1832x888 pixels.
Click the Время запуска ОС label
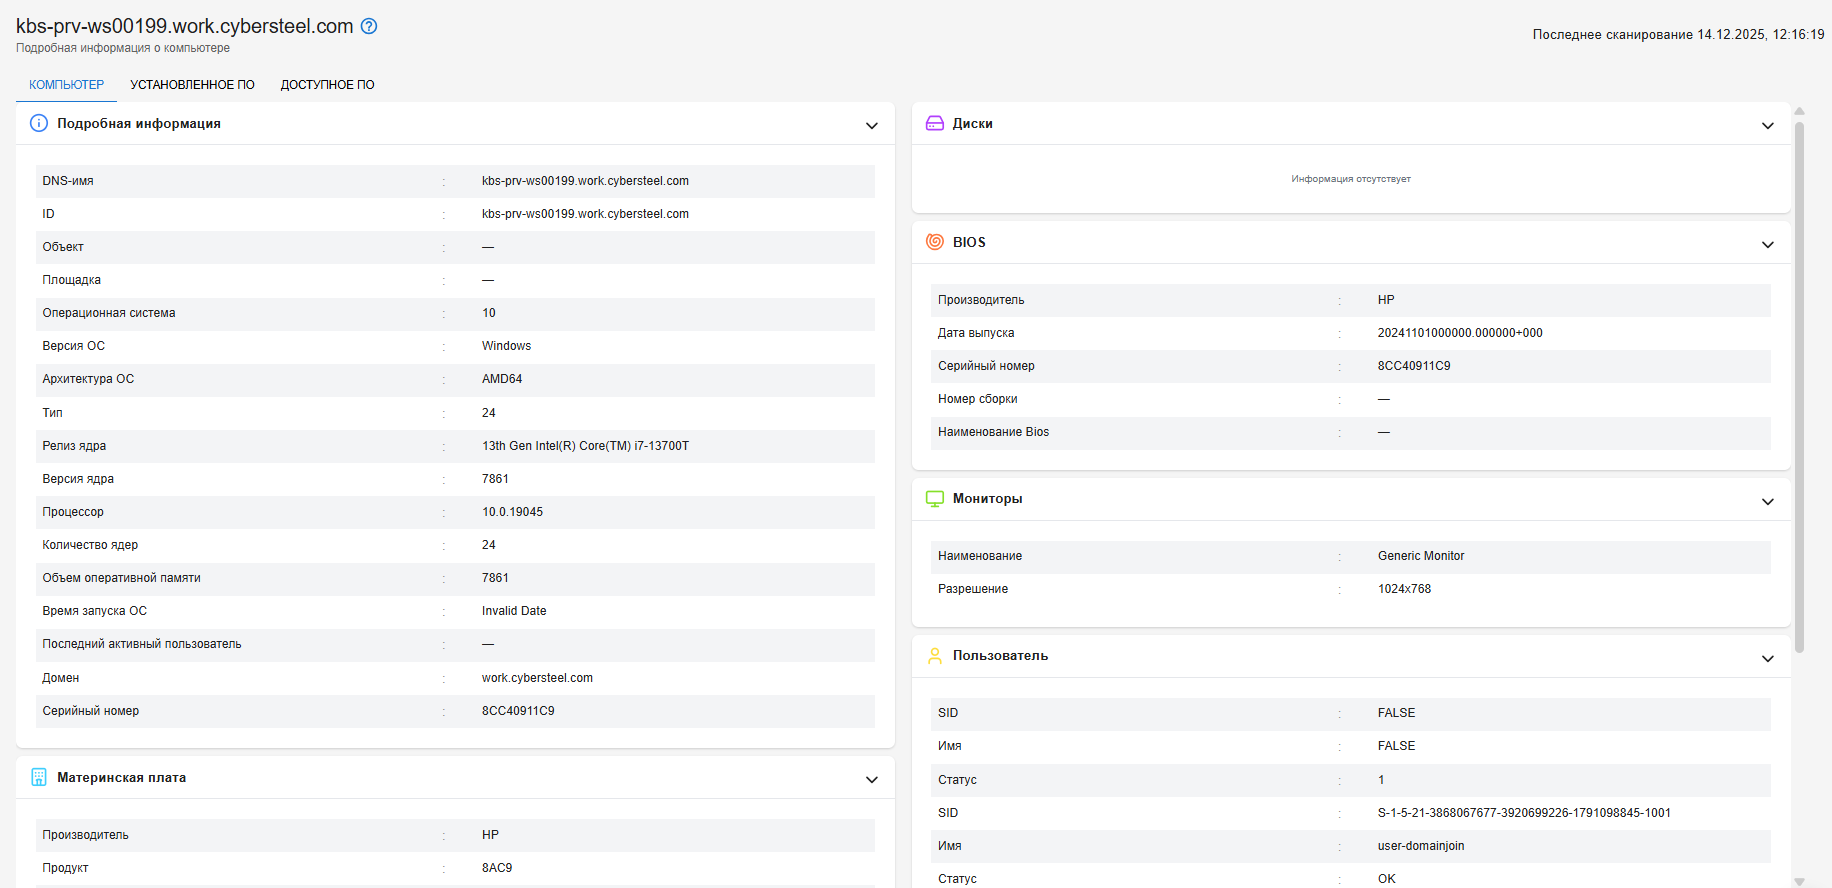(94, 611)
